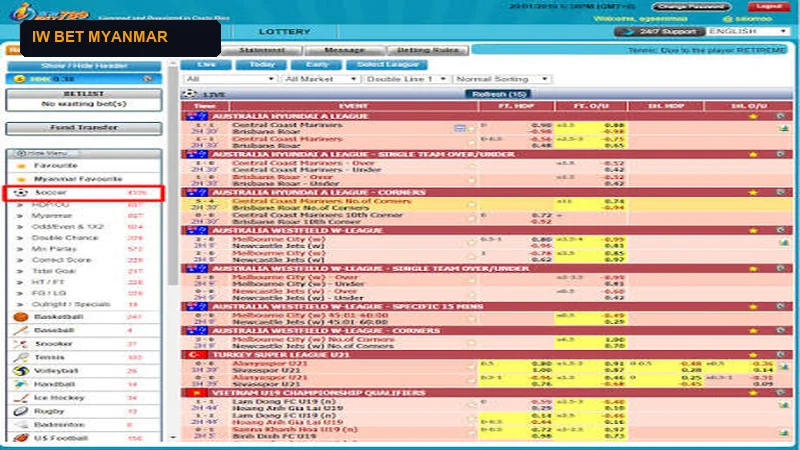Click the Logout button
This screenshot has height=450, width=800.
click(x=768, y=6)
